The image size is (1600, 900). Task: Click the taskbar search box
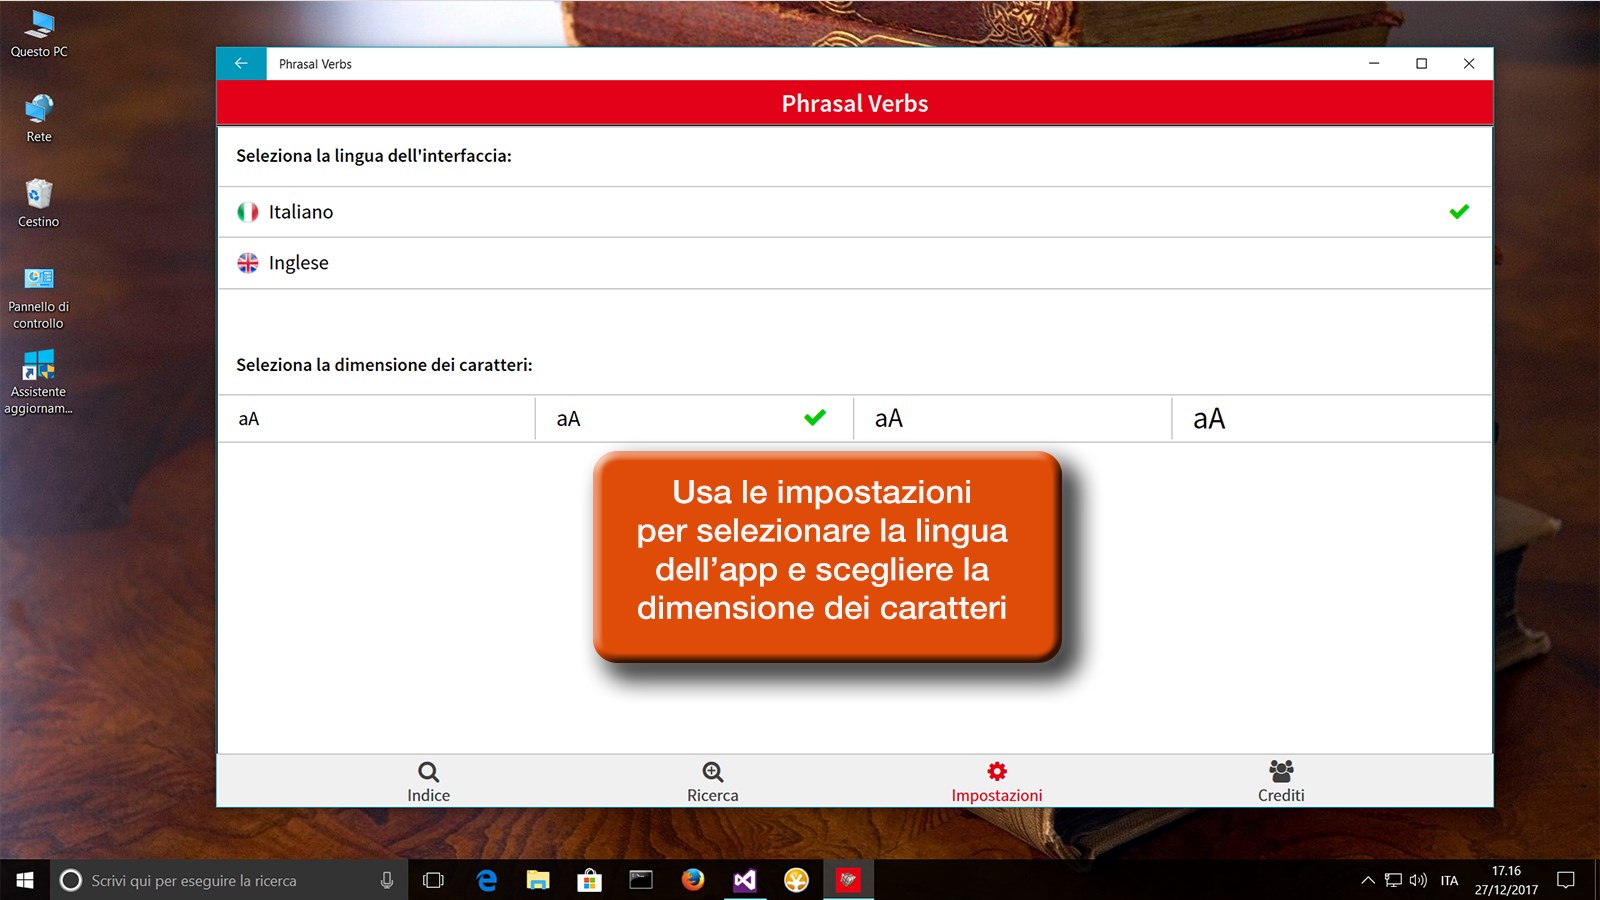pyautogui.click(x=228, y=880)
